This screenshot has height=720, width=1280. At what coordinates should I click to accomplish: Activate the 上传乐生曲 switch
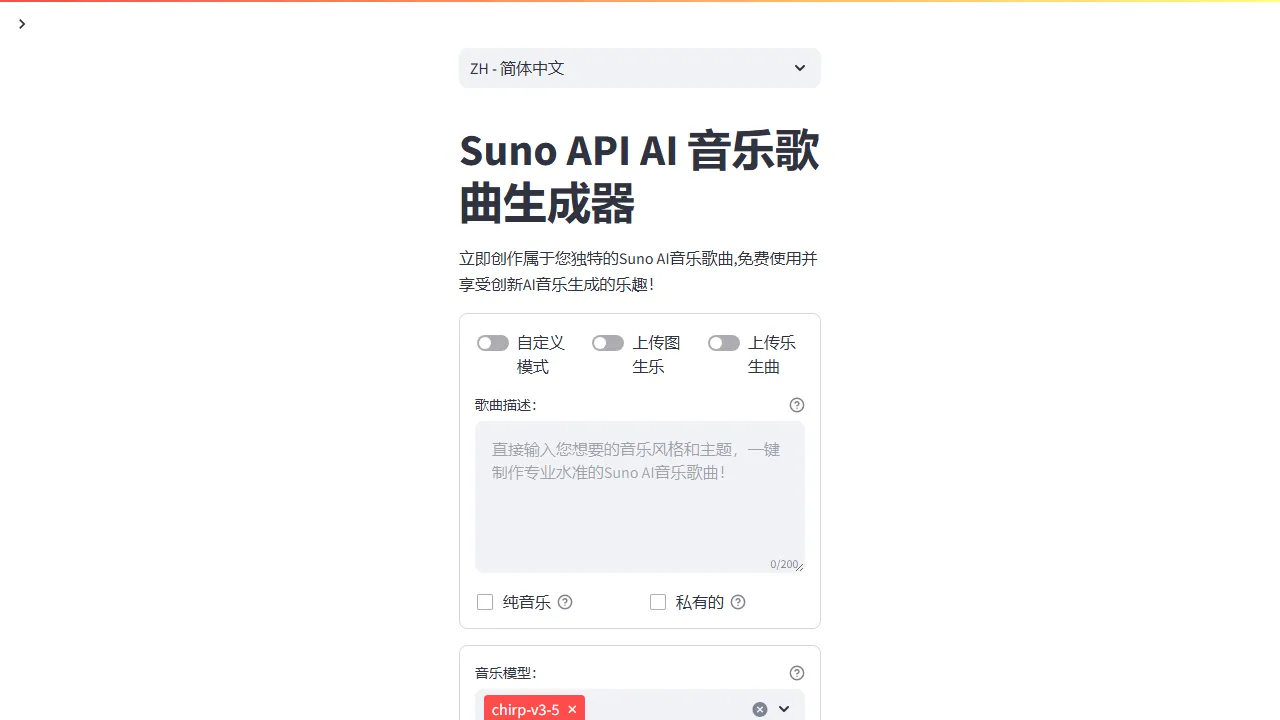[x=723, y=342]
